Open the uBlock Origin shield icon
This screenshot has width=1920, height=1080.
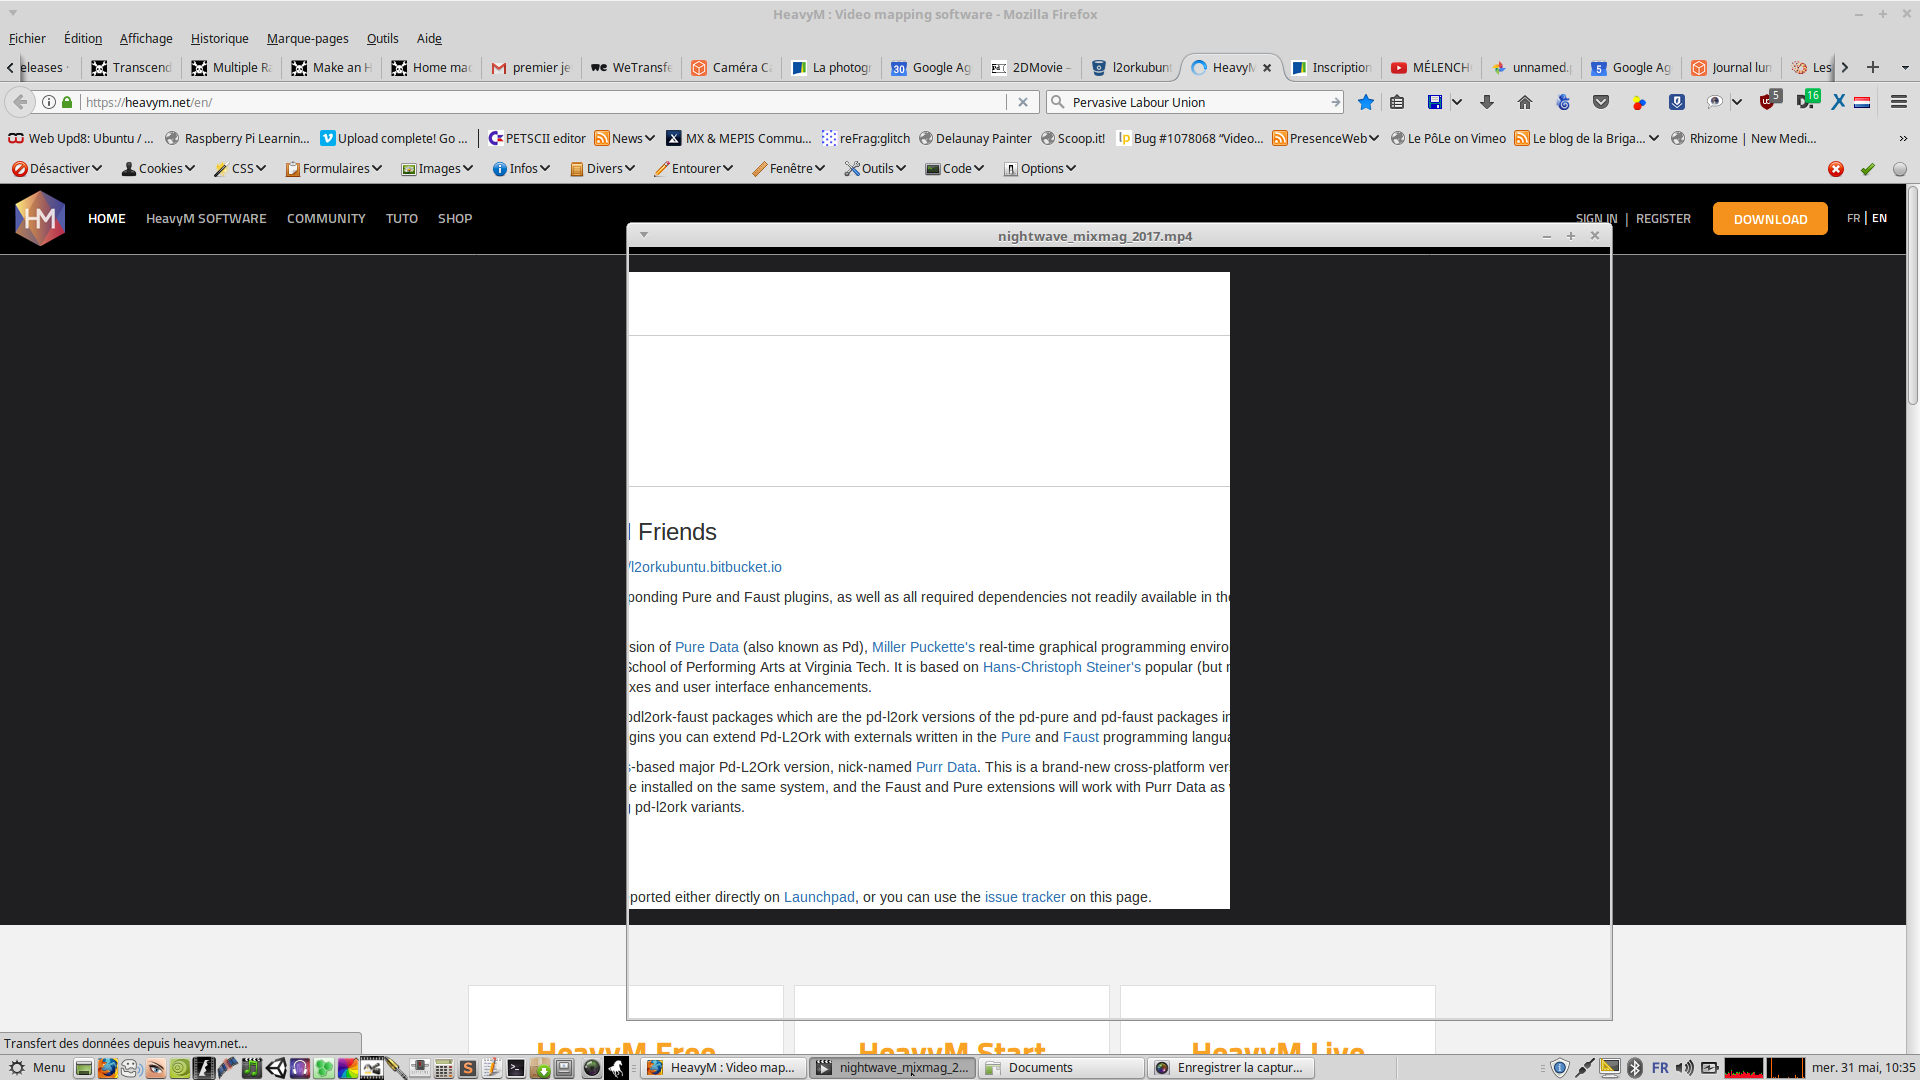pyautogui.click(x=1768, y=102)
